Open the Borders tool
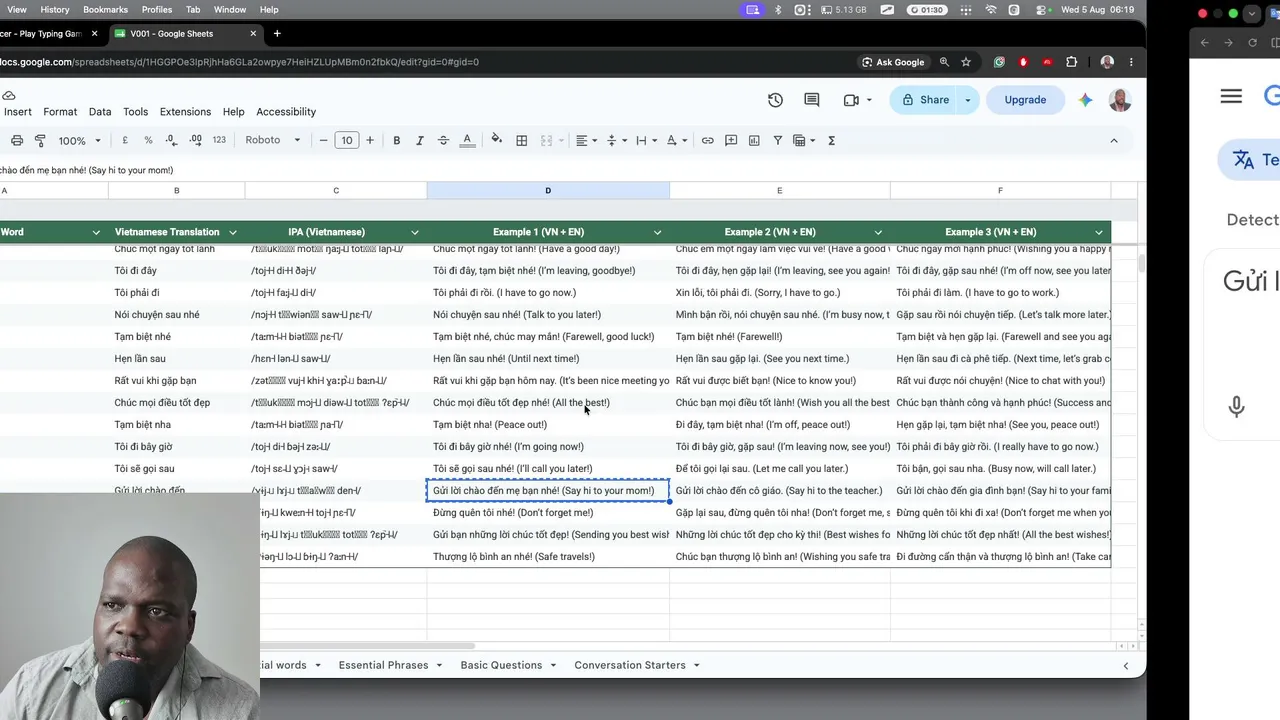 521,141
